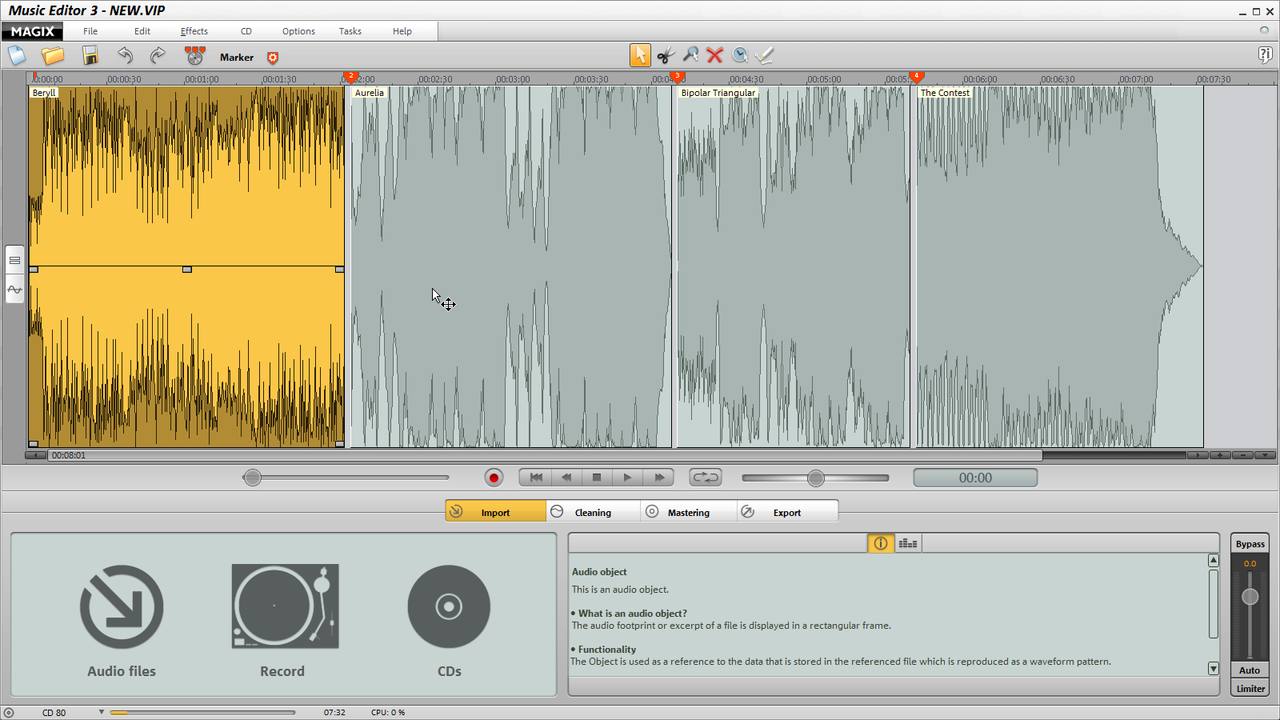Click the MAGIX logo button
1280x720 pixels.
point(32,31)
